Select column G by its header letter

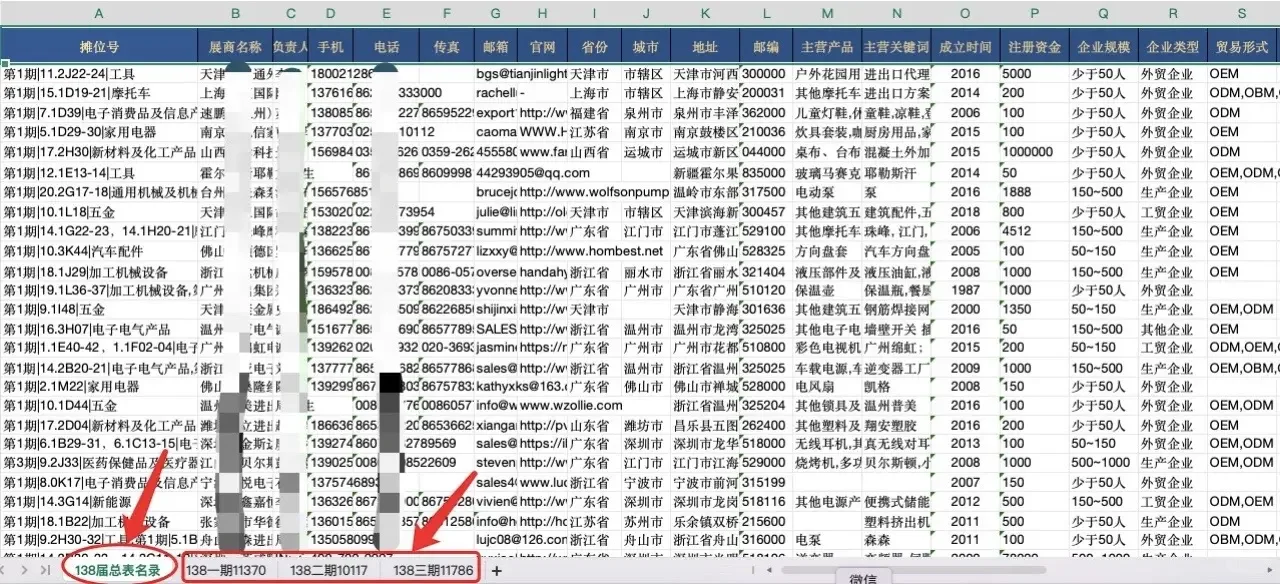pyautogui.click(x=496, y=13)
